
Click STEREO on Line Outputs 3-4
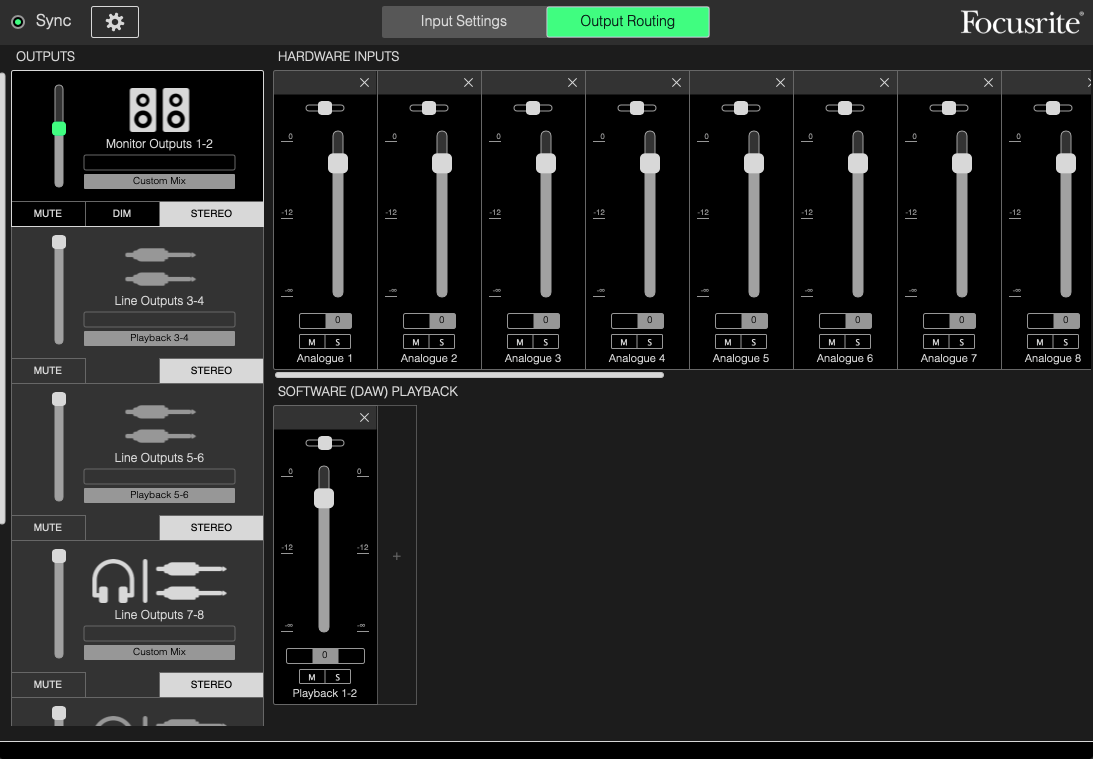coord(211,370)
